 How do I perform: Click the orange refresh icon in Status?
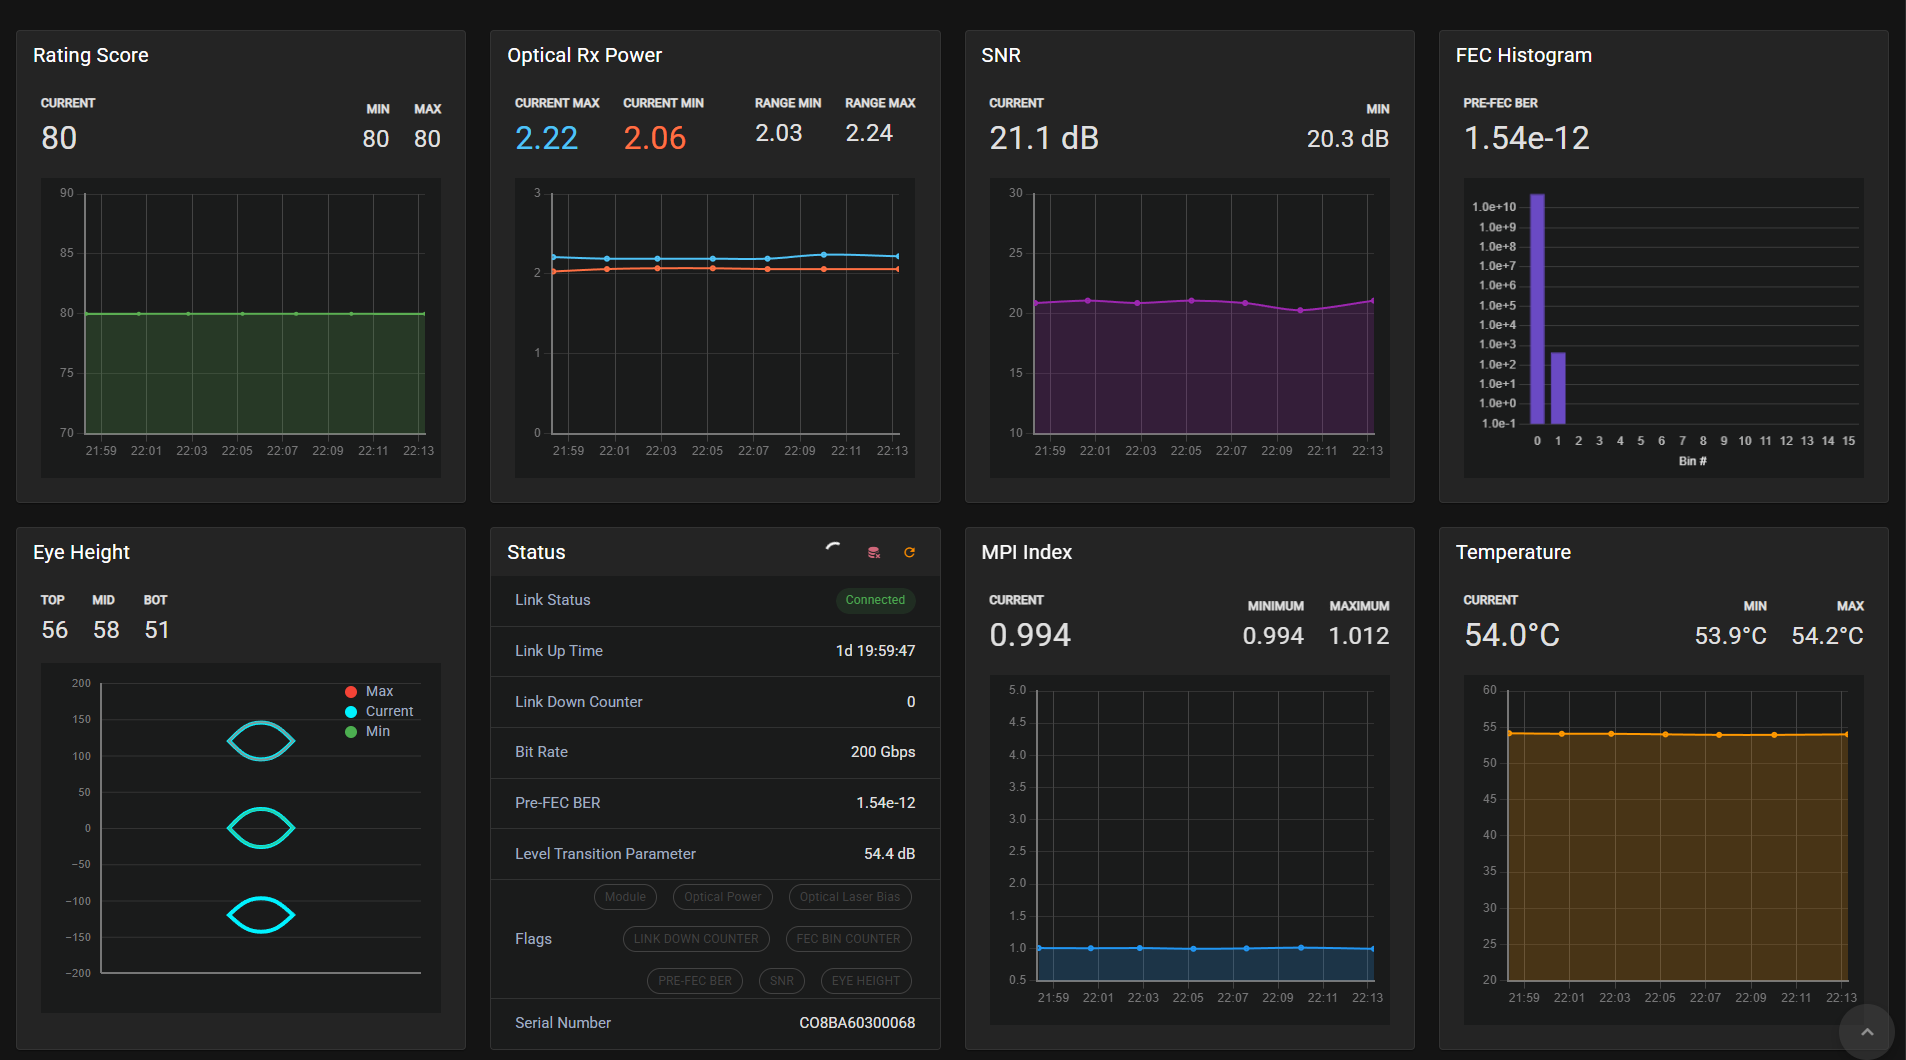click(909, 552)
